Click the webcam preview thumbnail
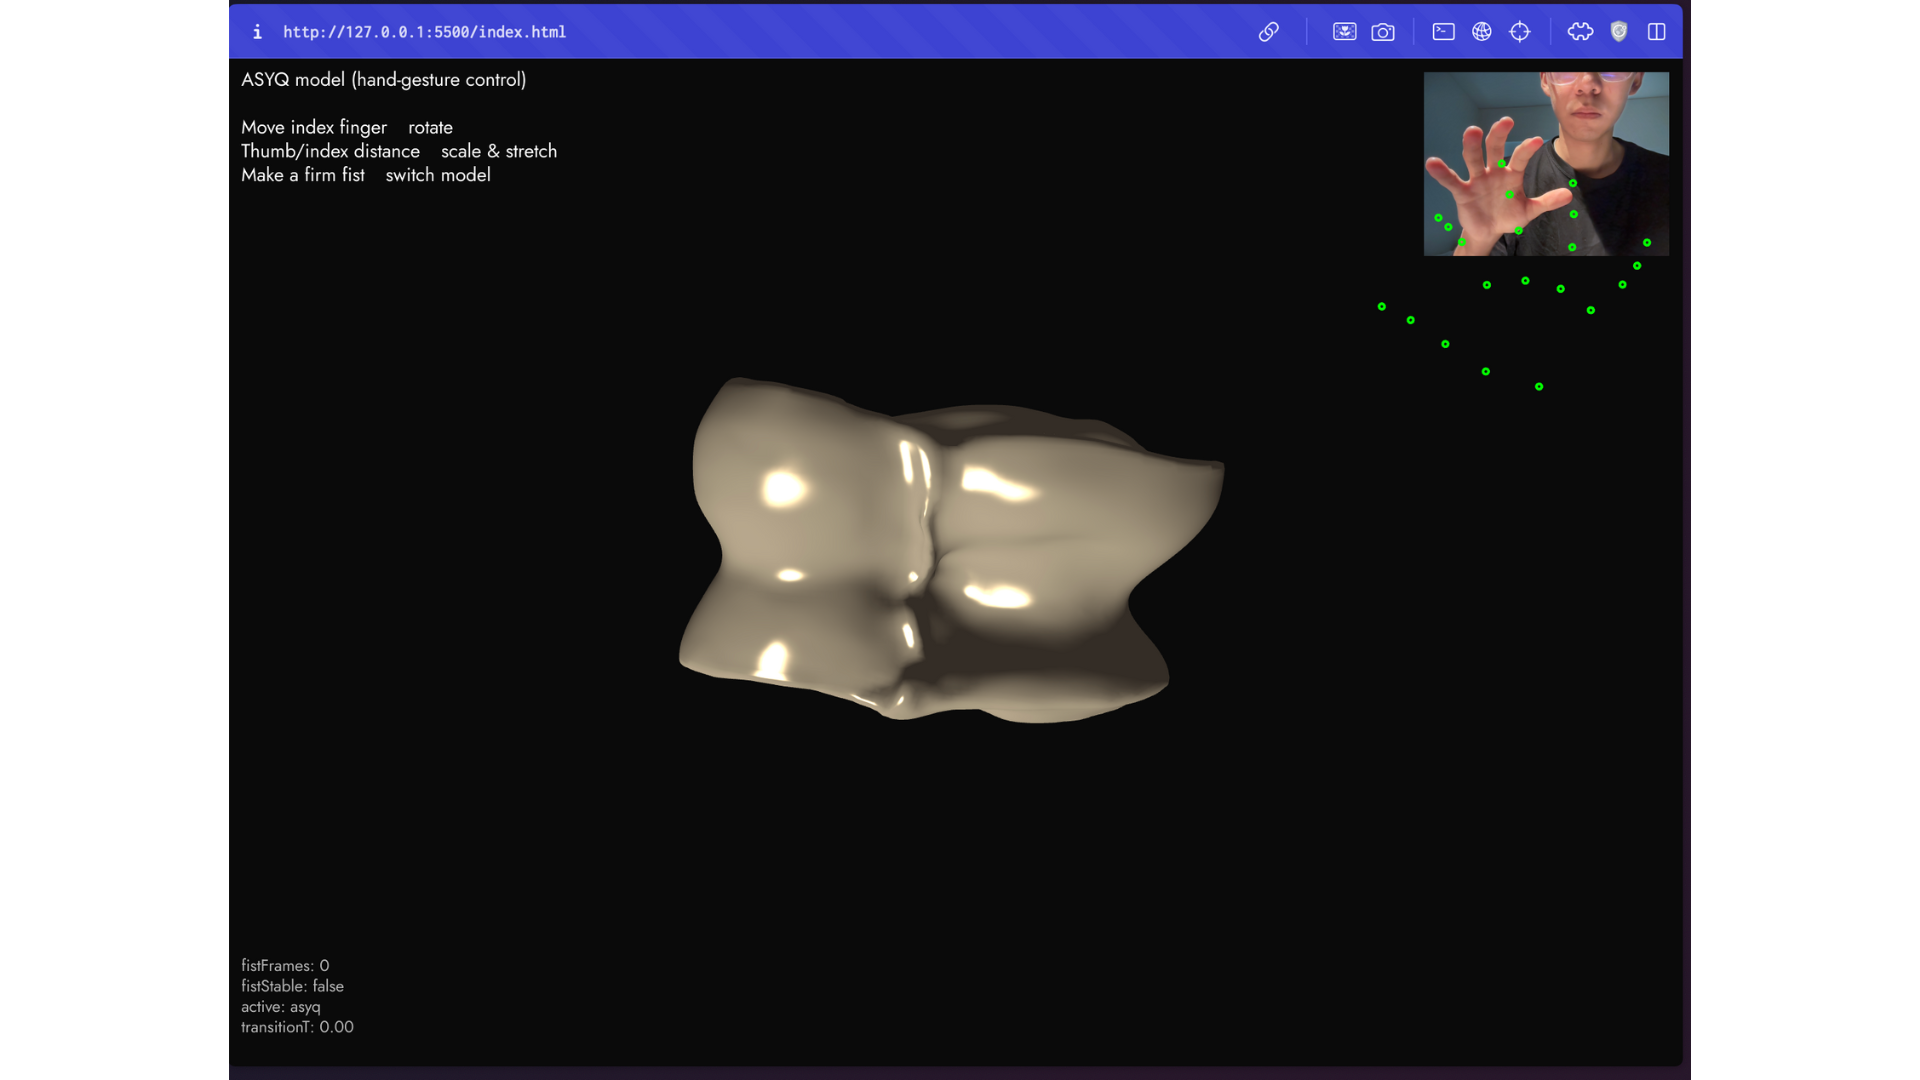 pos(1546,163)
